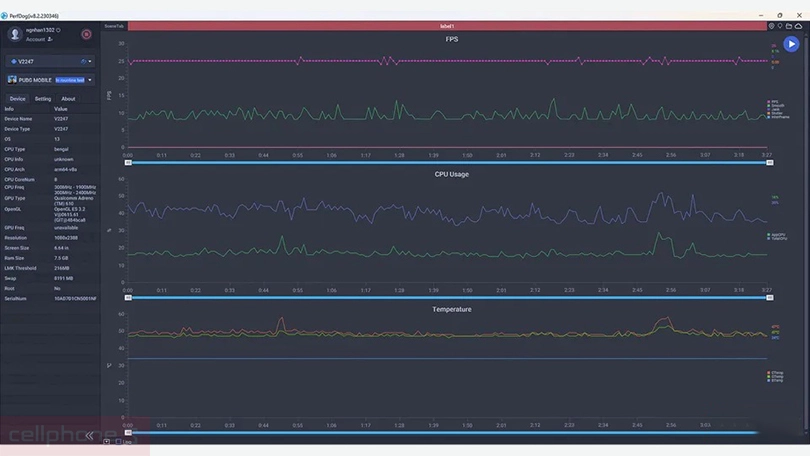Click the Account link under username
Image resolution: width=810 pixels, height=456 pixels.
coord(36,39)
